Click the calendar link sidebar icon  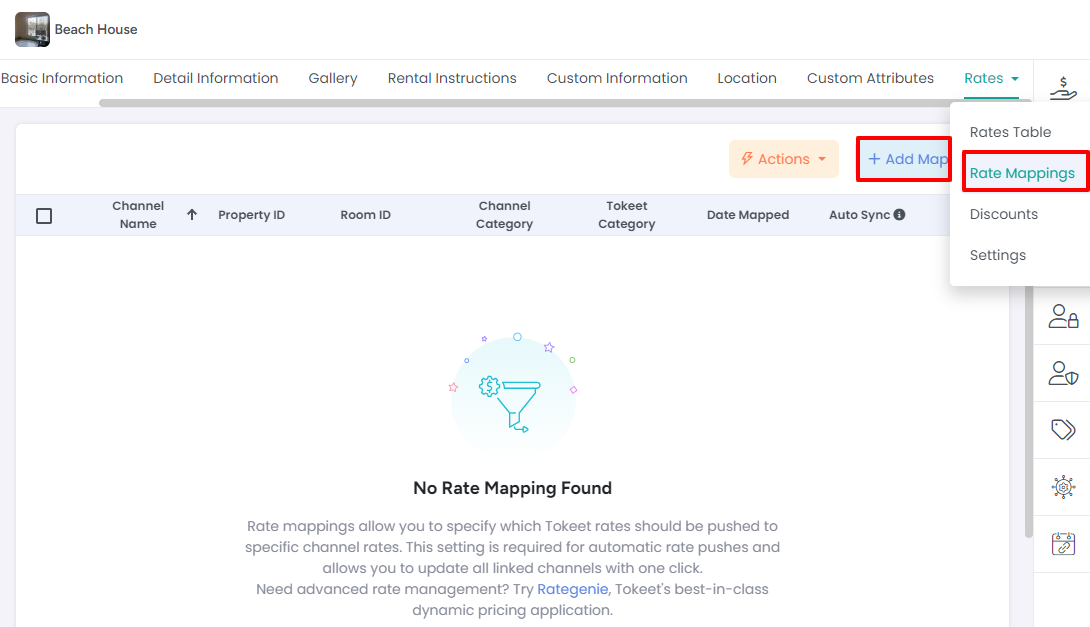tap(1062, 544)
